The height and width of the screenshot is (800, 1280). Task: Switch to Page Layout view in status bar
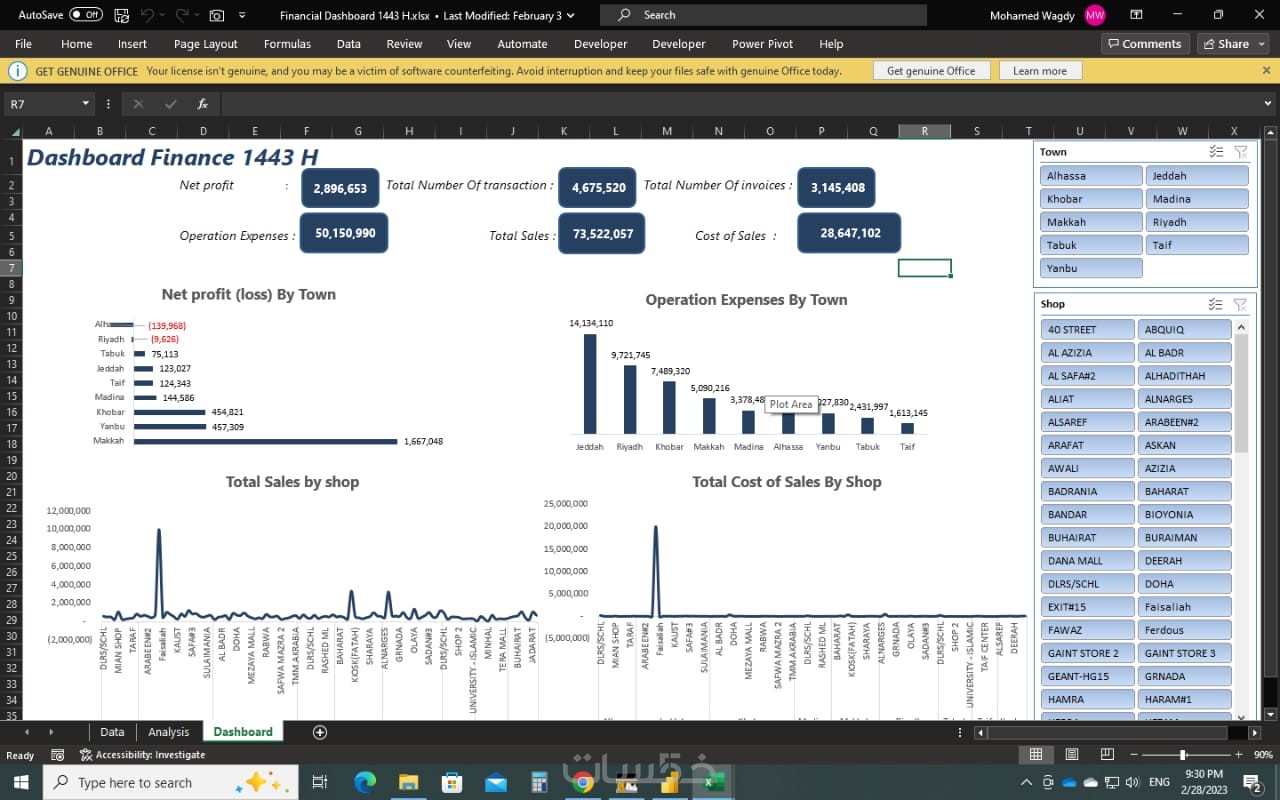pyautogui.click(x=1072, y=754)
